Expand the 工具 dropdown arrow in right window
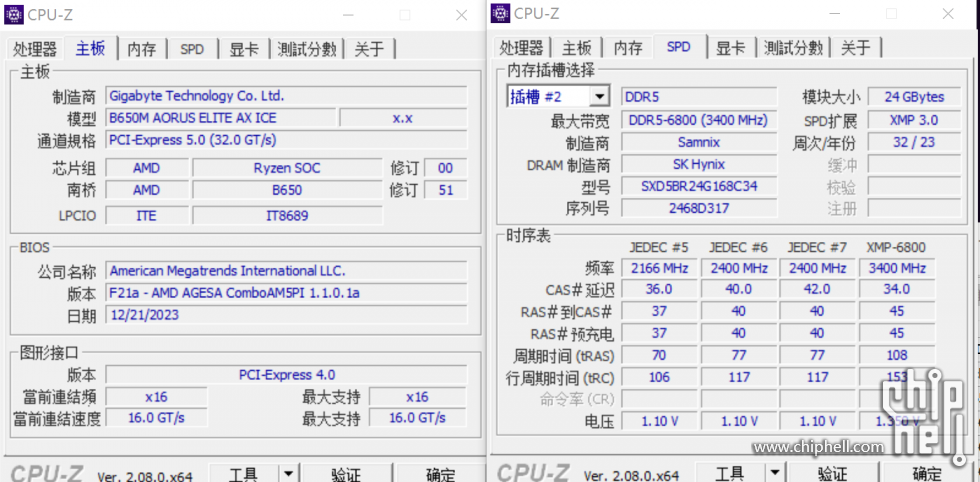 pyautogui.click(x=774, y=473)
